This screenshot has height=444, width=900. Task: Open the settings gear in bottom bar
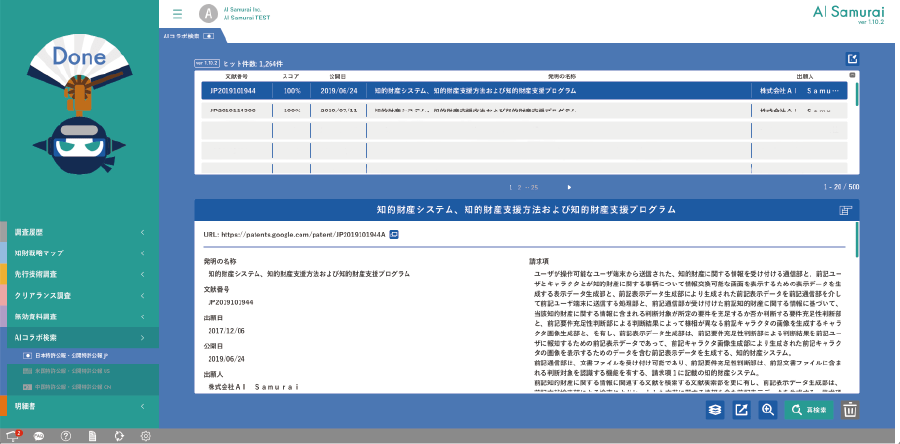(x=146, y=436)
